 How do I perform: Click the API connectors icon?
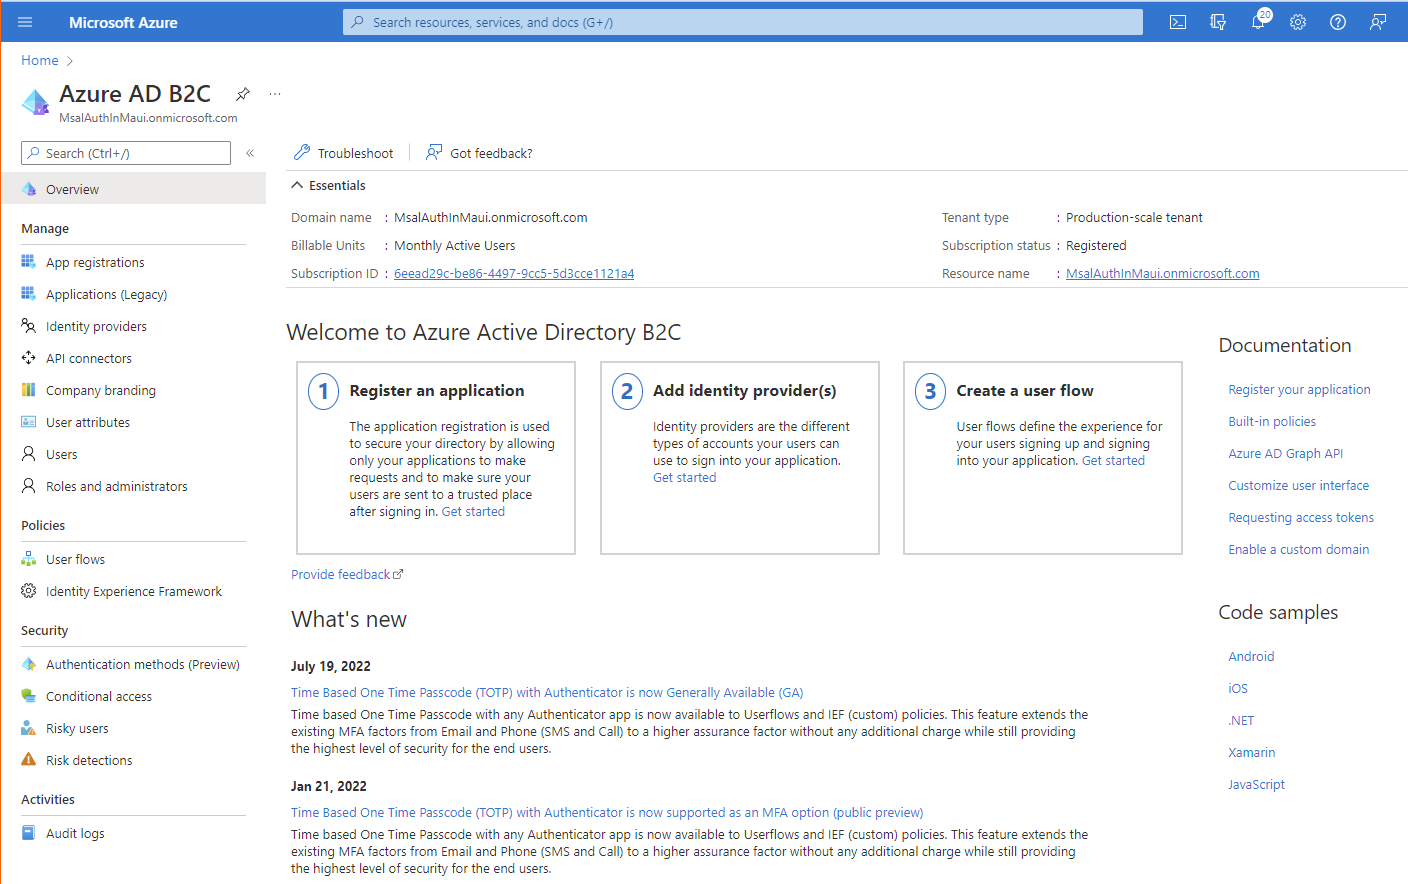coord(29,358)
